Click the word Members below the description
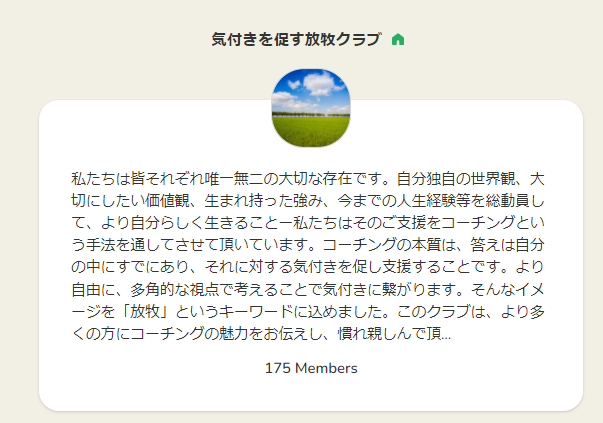The width and height of the screenshot is (603, 423). coord(325,368)
